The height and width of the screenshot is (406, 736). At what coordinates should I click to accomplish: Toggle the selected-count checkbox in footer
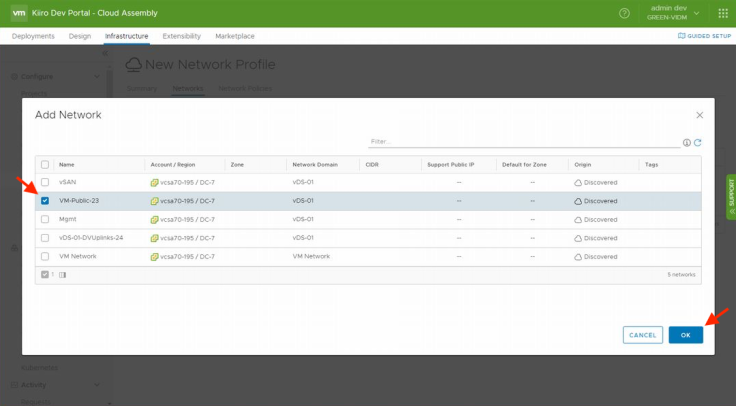(45, 275)
